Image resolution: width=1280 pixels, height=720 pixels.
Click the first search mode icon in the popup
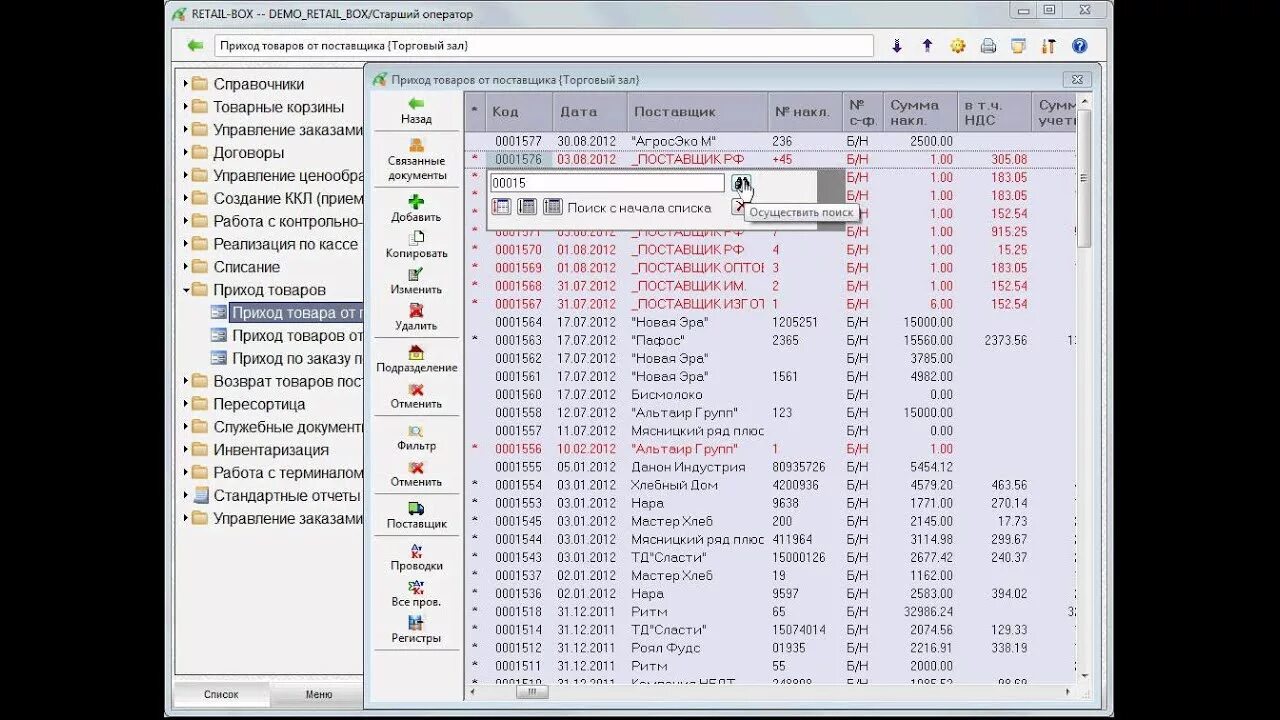coord(501,207)
